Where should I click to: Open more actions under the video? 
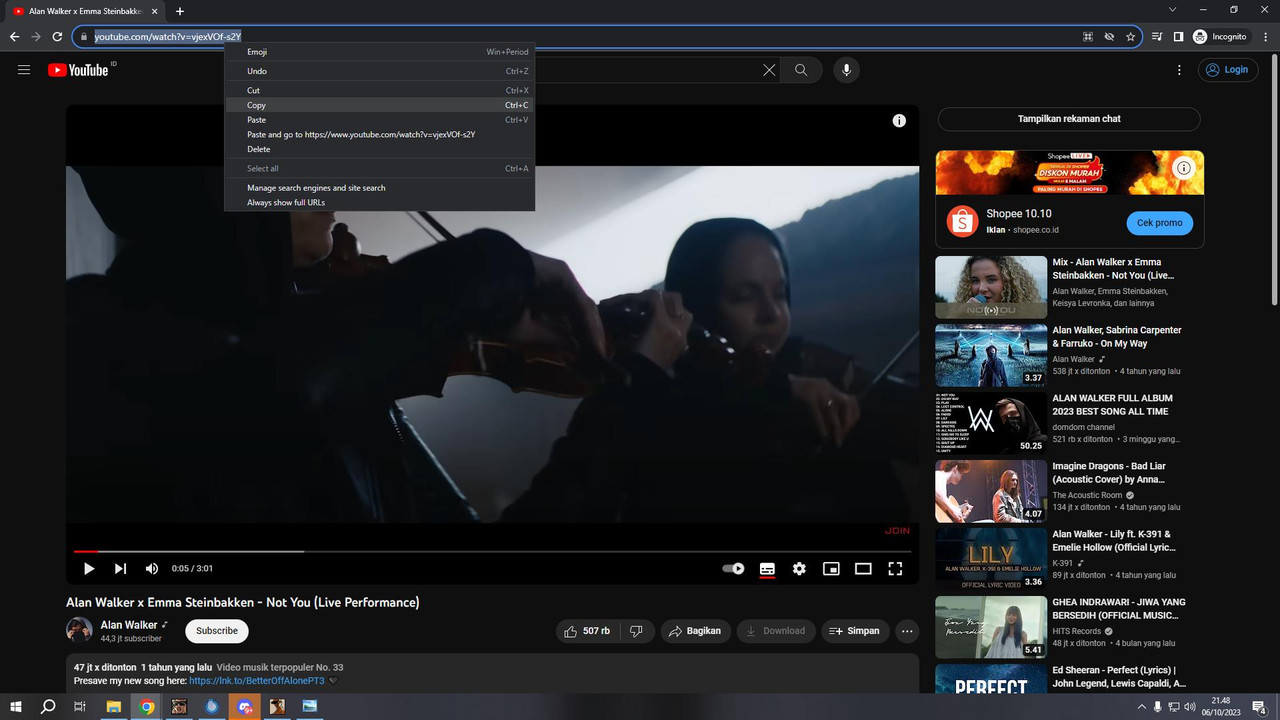pyautogui.click(x=907, y=631)
